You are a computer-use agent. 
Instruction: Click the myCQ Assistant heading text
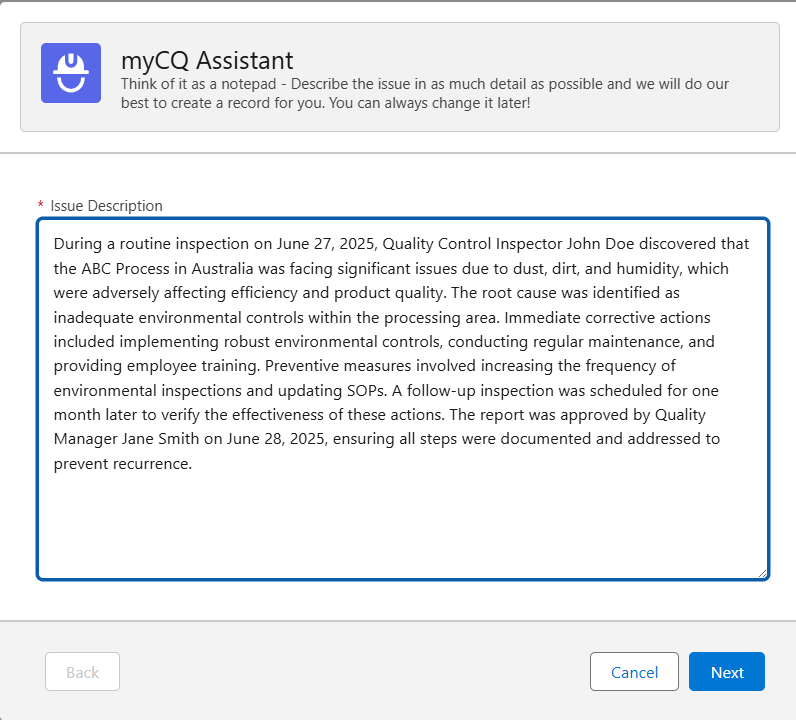207,60
